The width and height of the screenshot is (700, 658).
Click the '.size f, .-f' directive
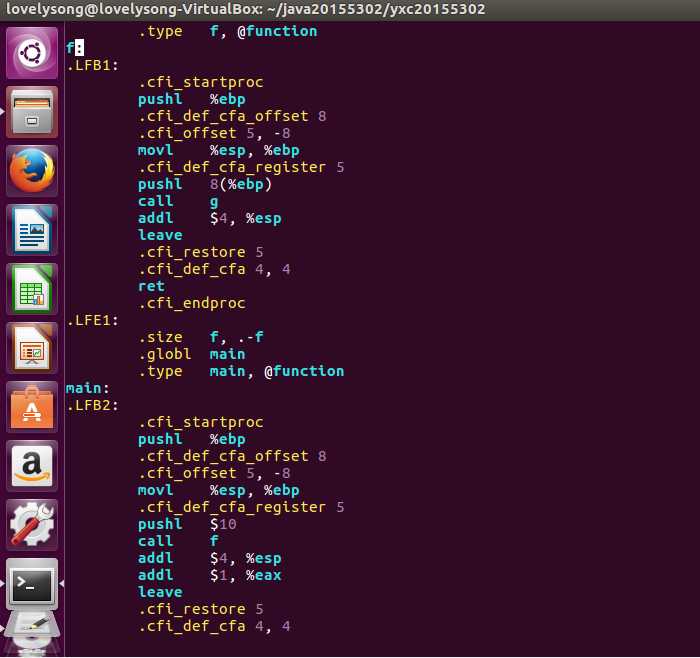200,337
